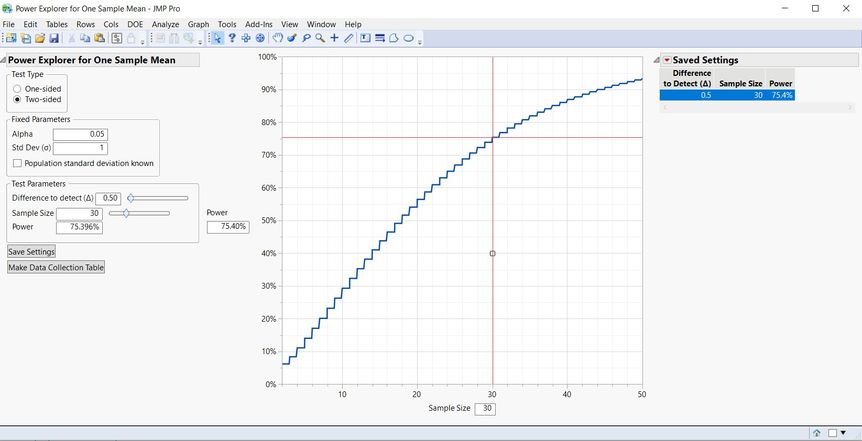This screenshot has width=862, height=441.
Task: Select the Arrow cursor tool
Action: 218,38
